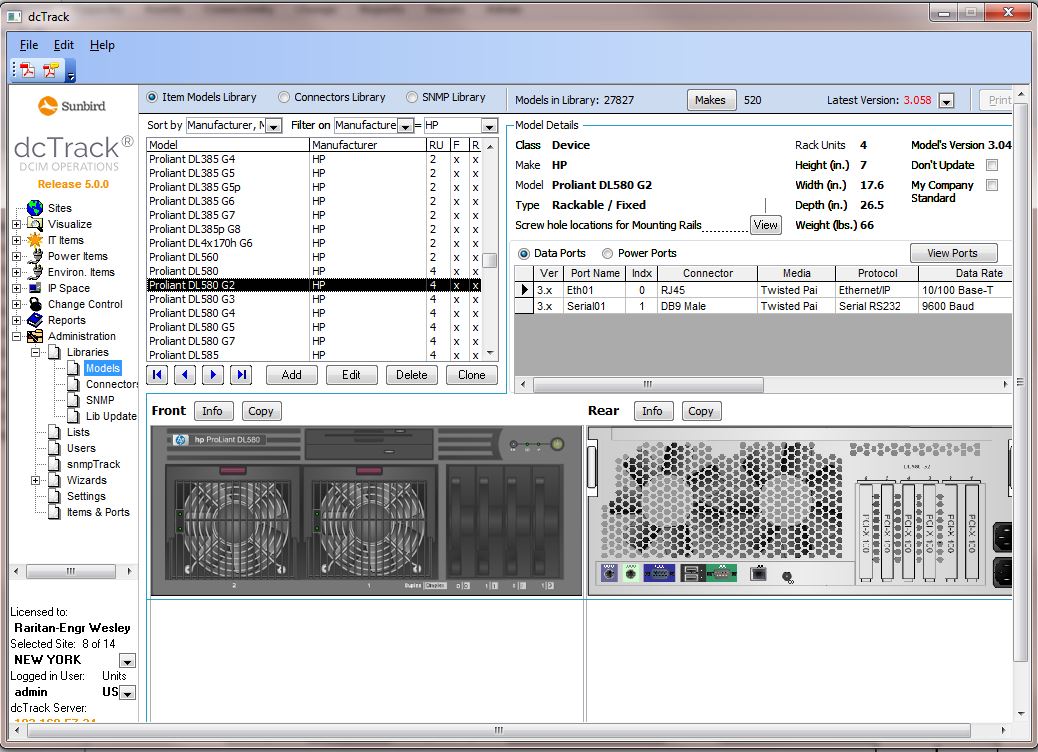1038x752 pixels.
Task: Click the View Ports button
Action: 953,253
